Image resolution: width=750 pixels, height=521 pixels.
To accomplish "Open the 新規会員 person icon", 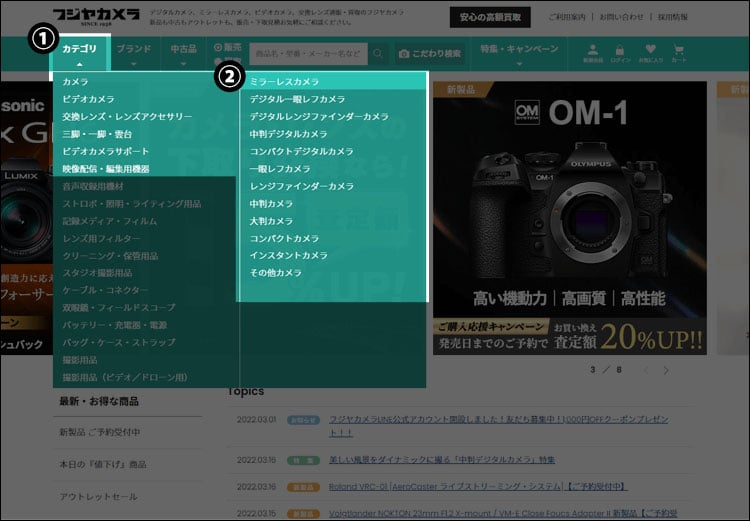I will [593, 53].
